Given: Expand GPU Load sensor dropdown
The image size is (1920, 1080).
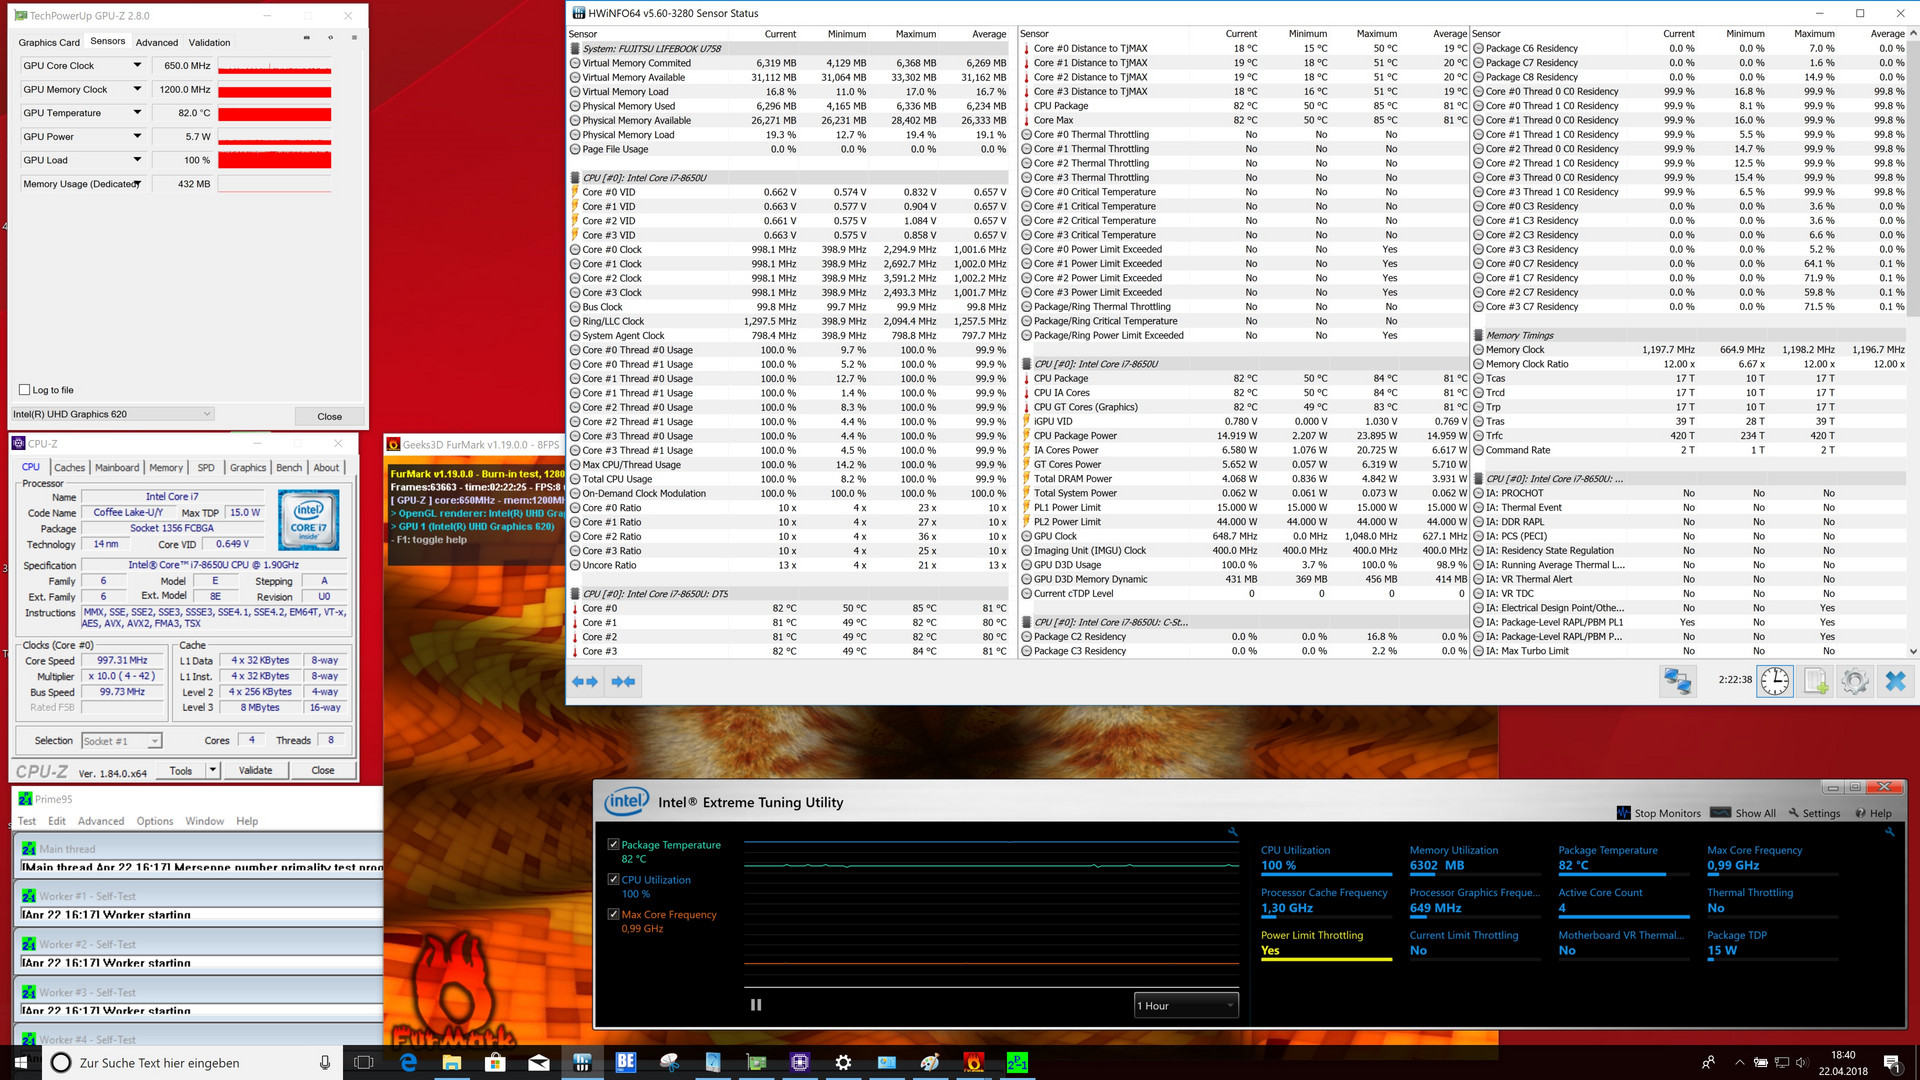Looking at the screenshot, I should 137,160.
